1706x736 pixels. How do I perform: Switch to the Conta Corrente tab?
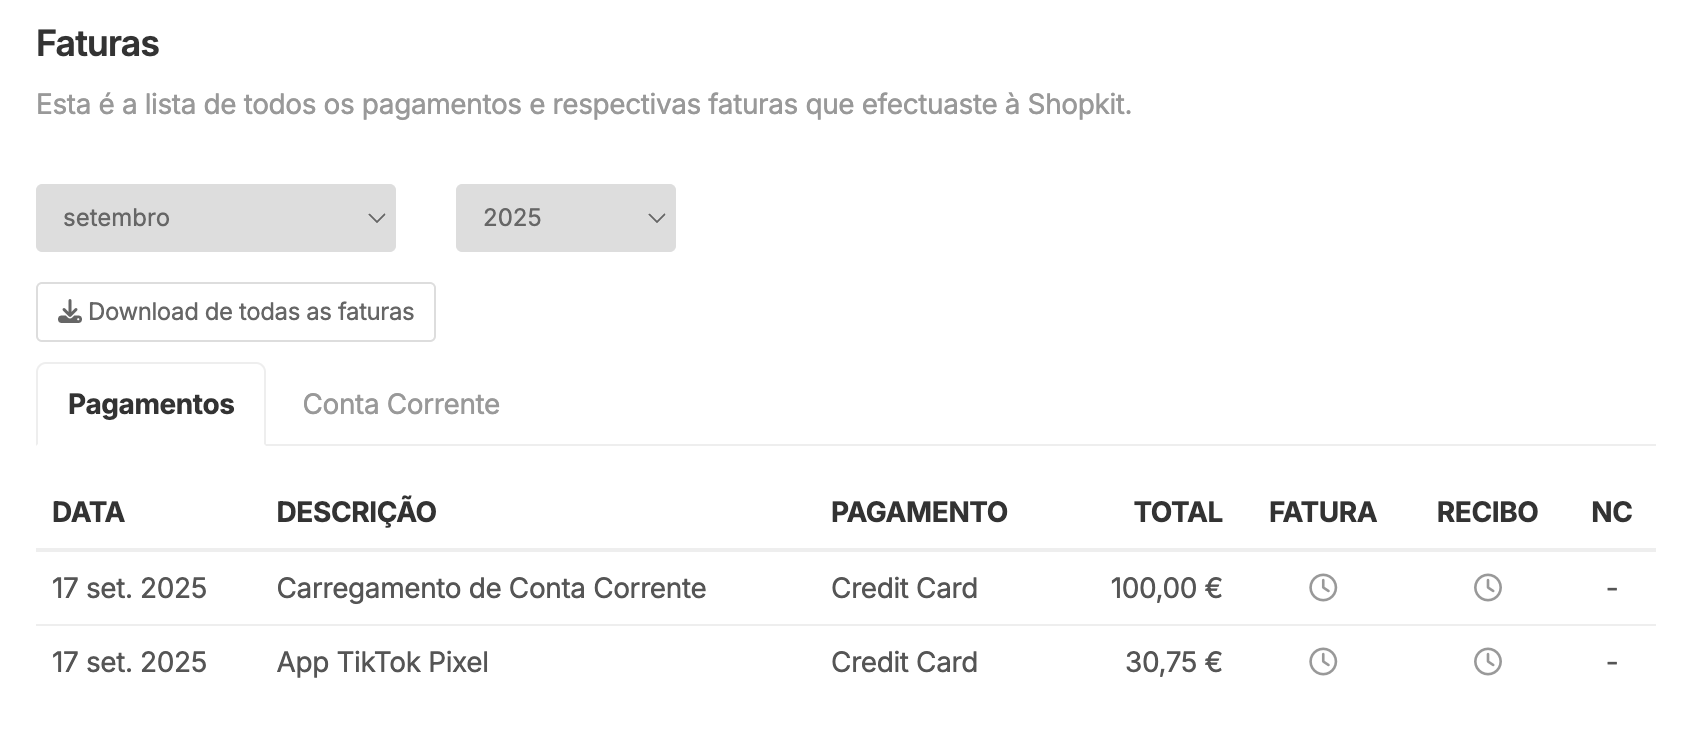click(400, 404)
